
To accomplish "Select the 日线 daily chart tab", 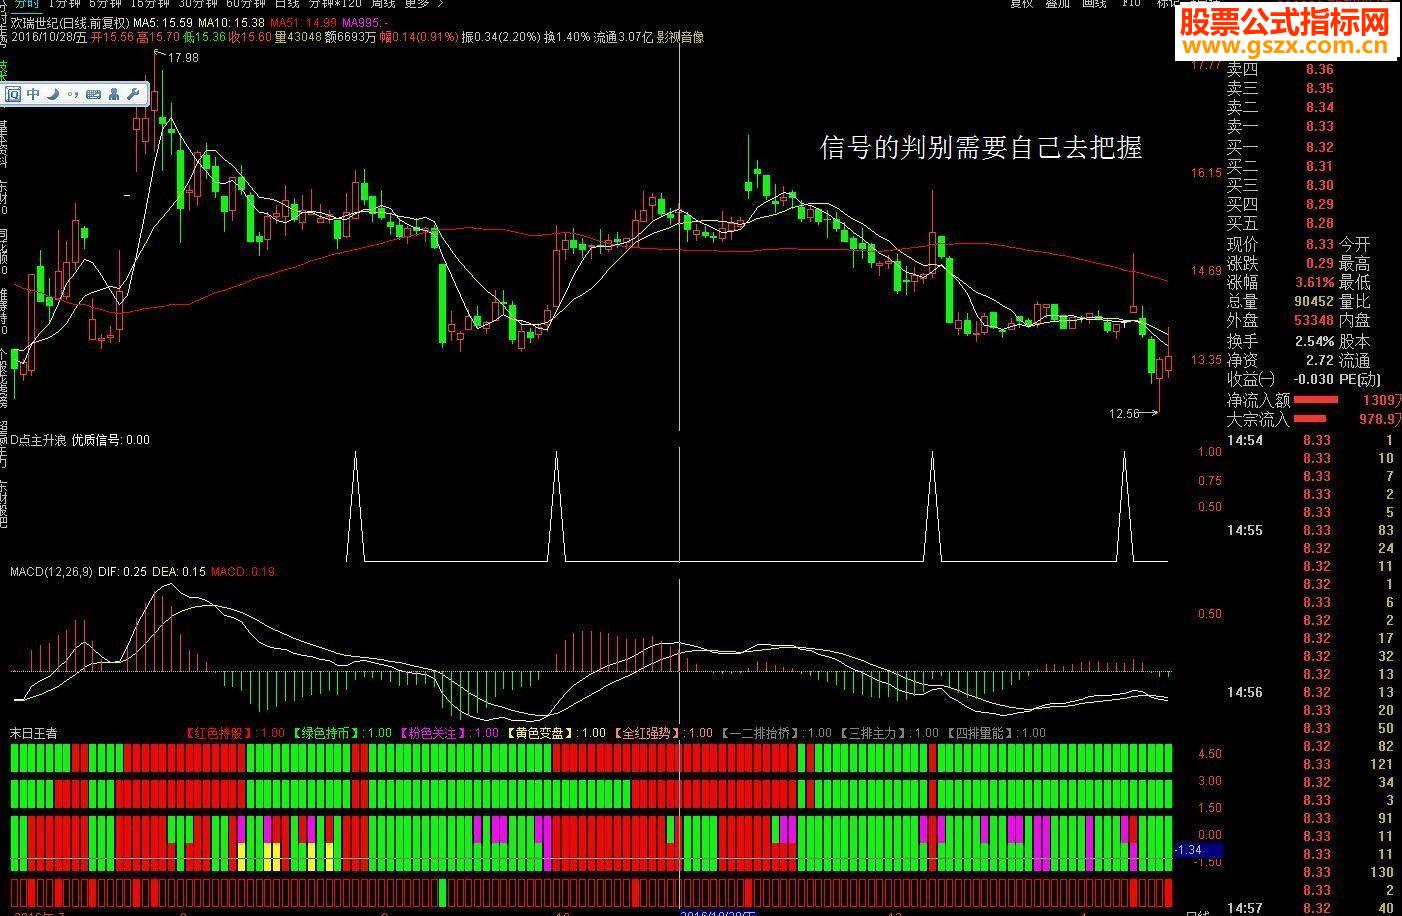I will coord(287,4).
